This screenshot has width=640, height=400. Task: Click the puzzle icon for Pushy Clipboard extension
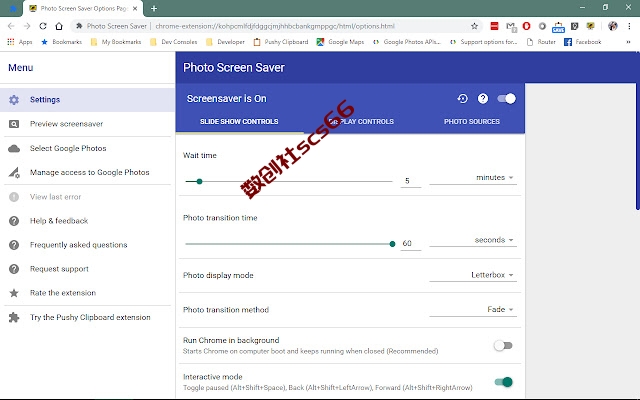[x=14, y=317]
